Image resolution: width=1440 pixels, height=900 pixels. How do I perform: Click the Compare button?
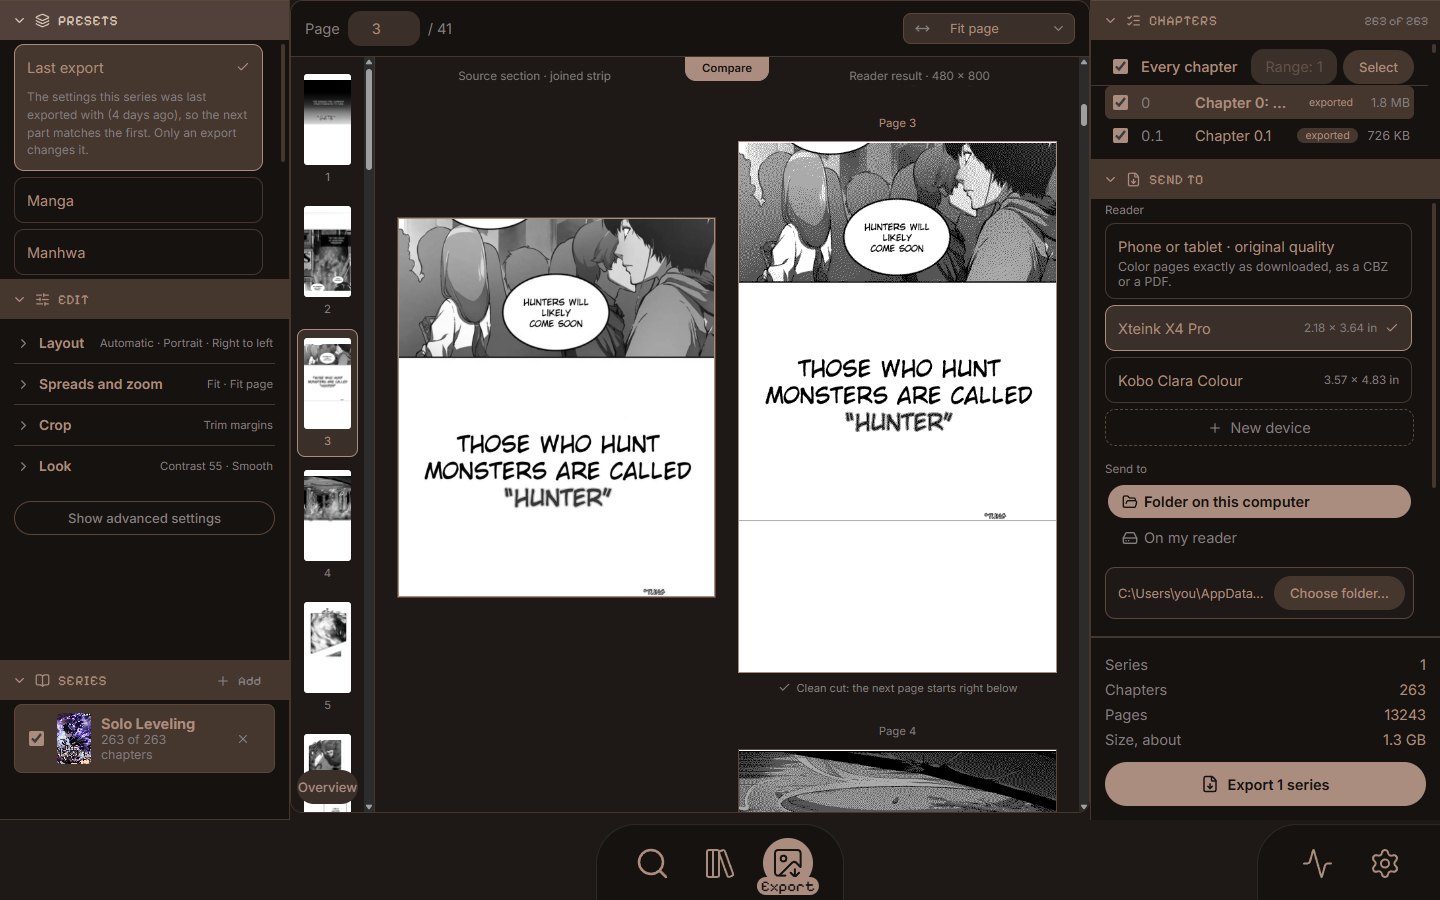pyautogui.click(x=727, y=68)
